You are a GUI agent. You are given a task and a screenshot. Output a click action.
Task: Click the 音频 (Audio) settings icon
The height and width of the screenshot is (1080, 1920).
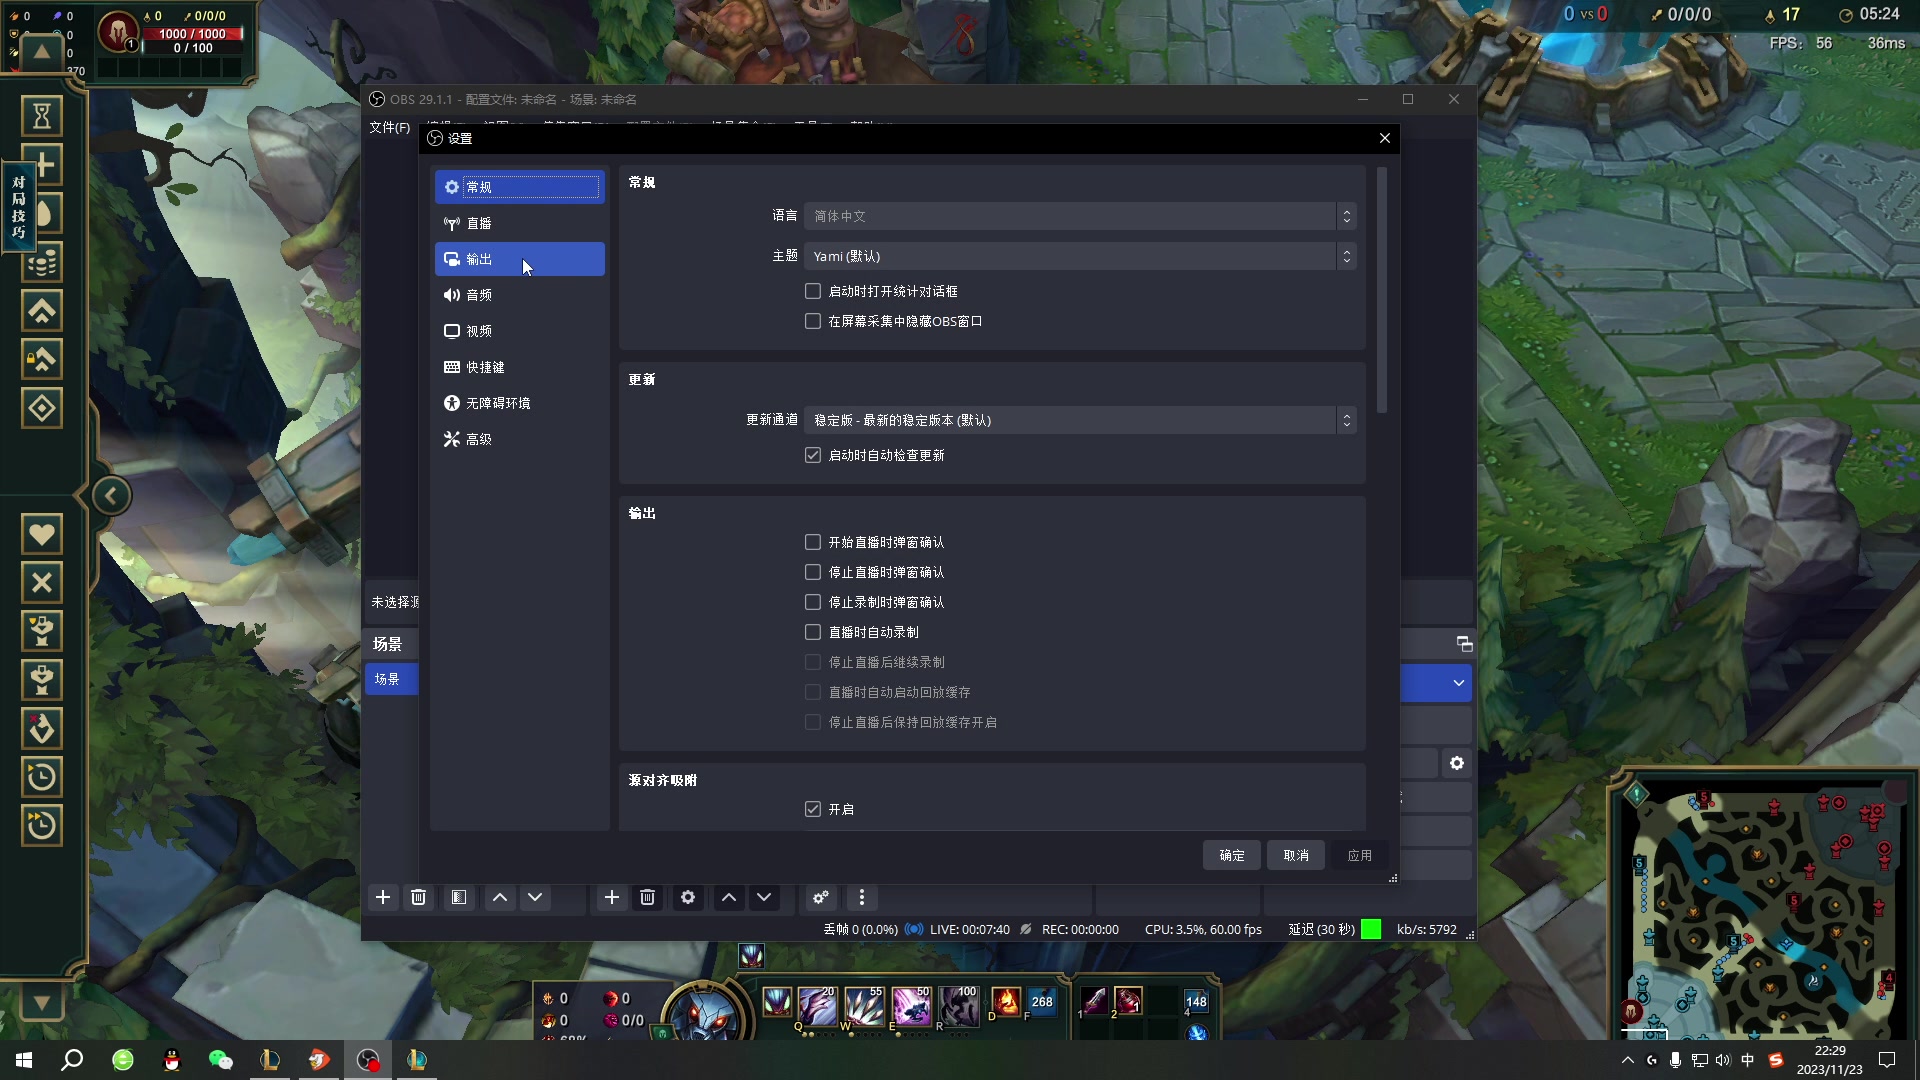(x=479, y=294)
